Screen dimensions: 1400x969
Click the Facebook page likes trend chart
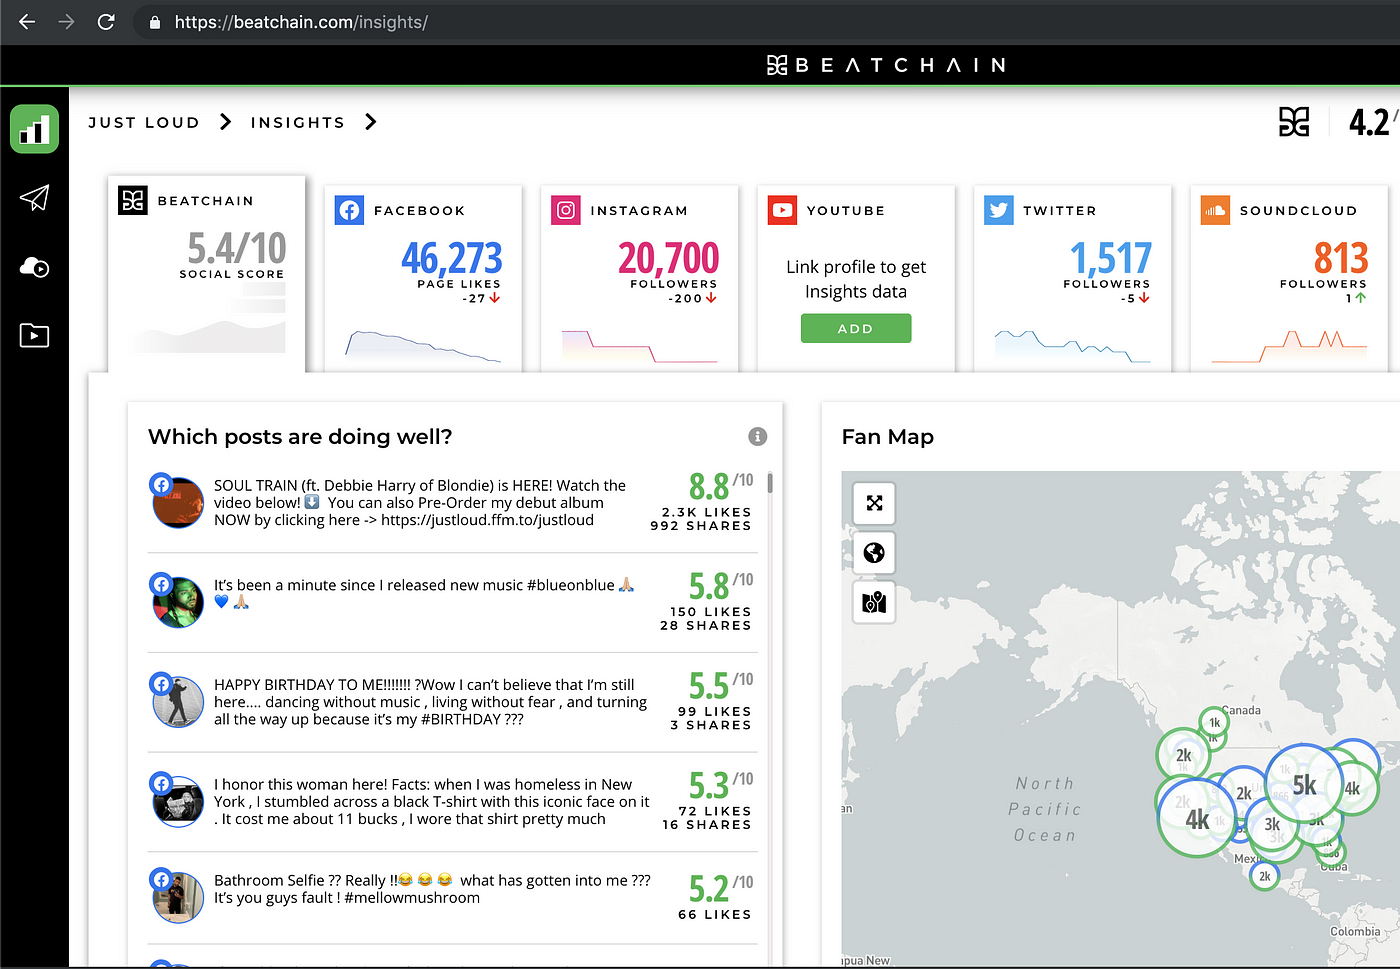pos(423,344)
